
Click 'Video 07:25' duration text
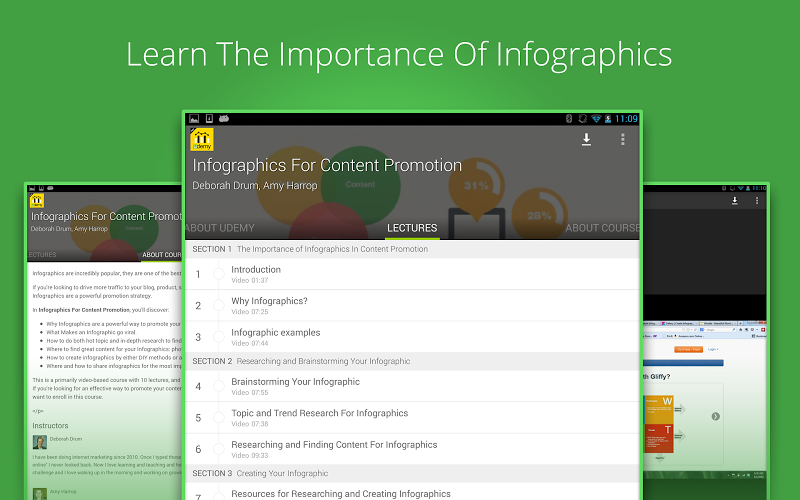[249, 312]
